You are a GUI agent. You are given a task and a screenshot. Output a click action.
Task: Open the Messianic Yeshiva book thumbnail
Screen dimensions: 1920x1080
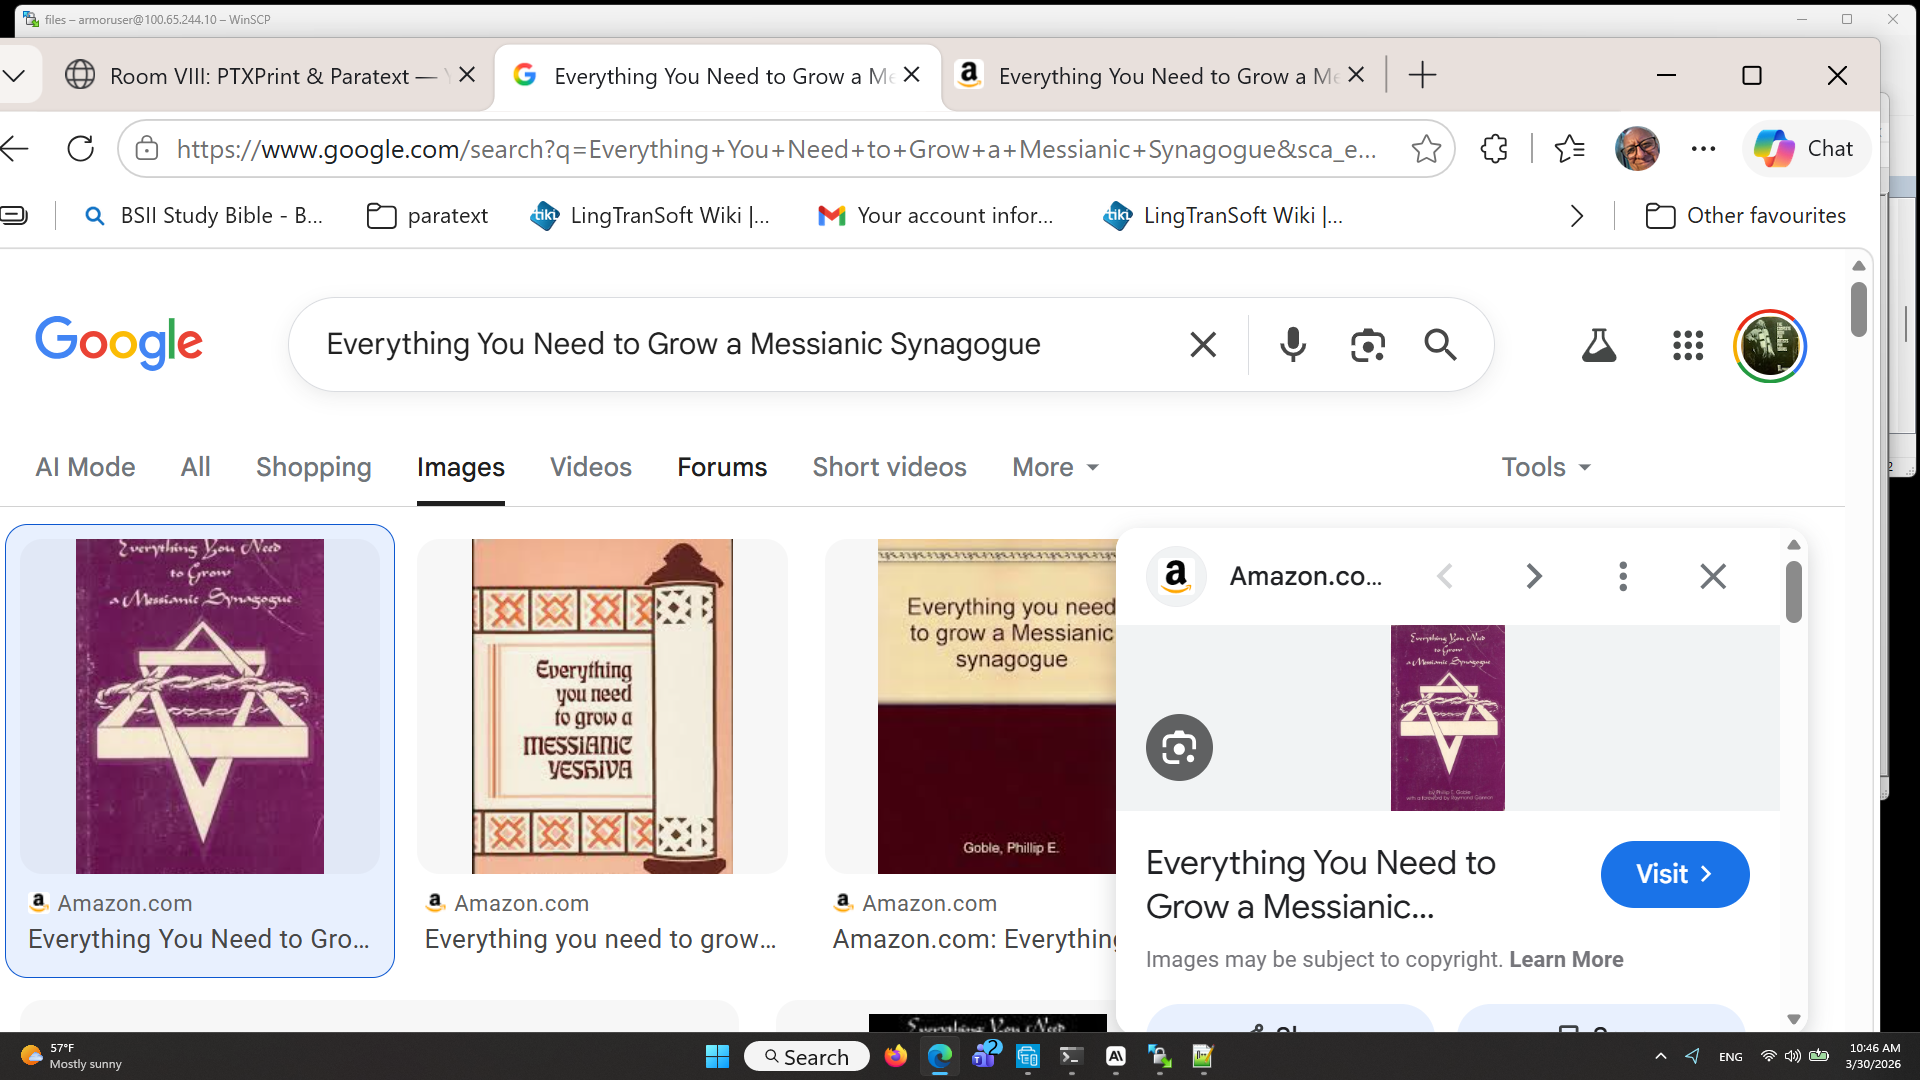point(602,706)
